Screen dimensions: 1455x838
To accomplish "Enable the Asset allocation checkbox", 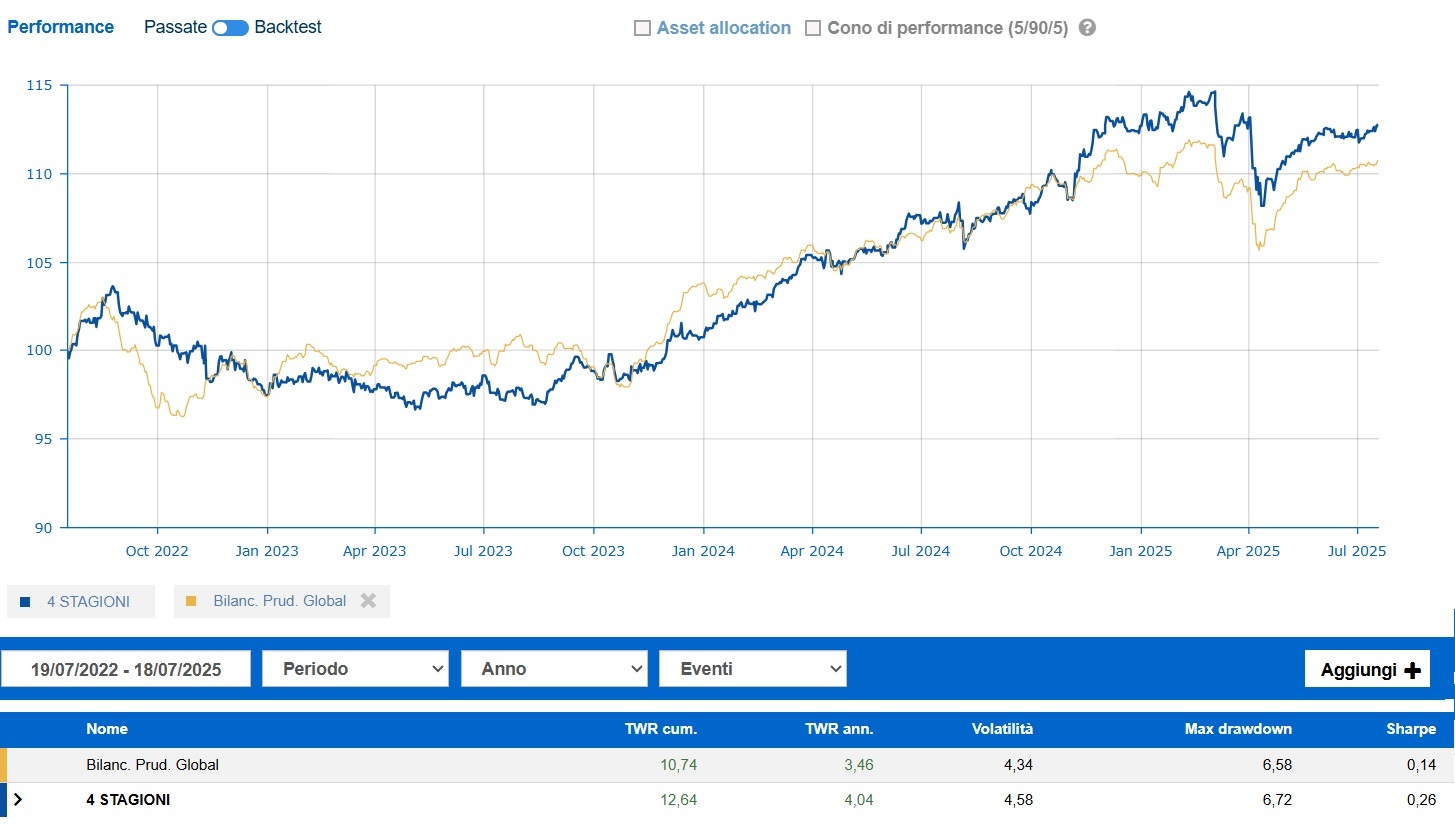I will click(x=643, y=28).
